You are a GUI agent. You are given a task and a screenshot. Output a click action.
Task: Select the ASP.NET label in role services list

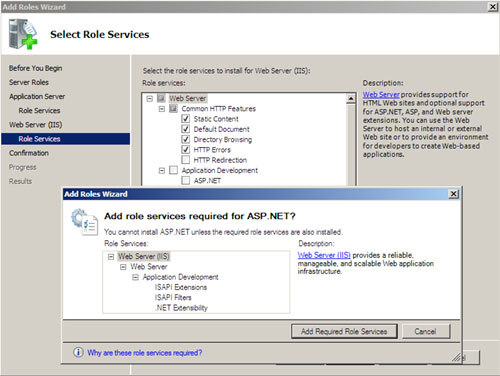click(207, 181)
